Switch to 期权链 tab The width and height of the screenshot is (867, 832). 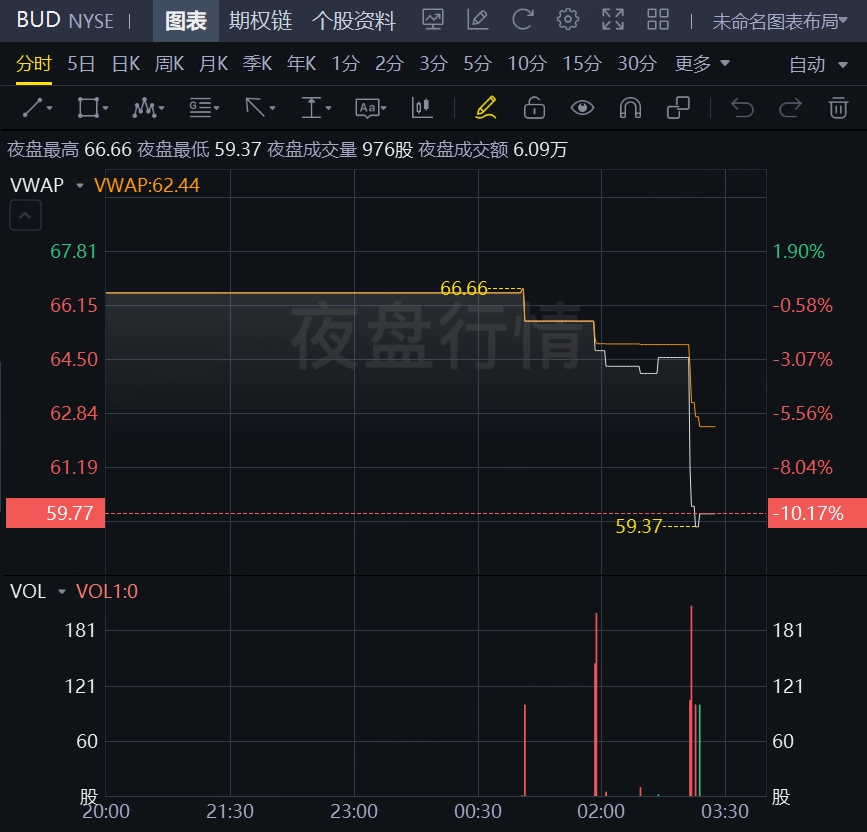tap(259, 20)
